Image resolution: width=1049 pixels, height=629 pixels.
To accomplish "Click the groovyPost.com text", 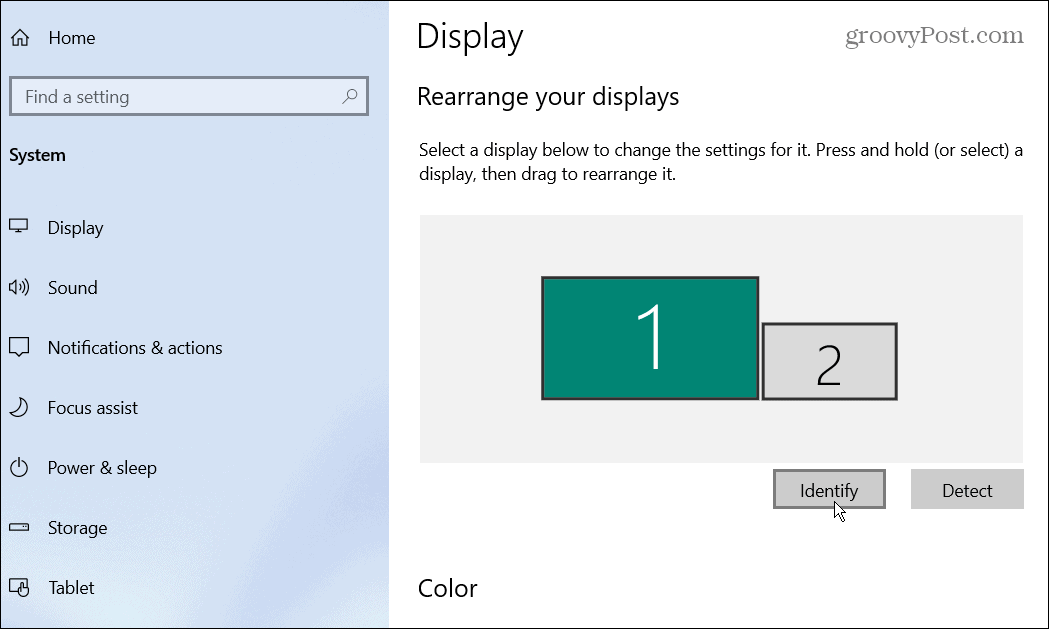I will coord(936,35).
